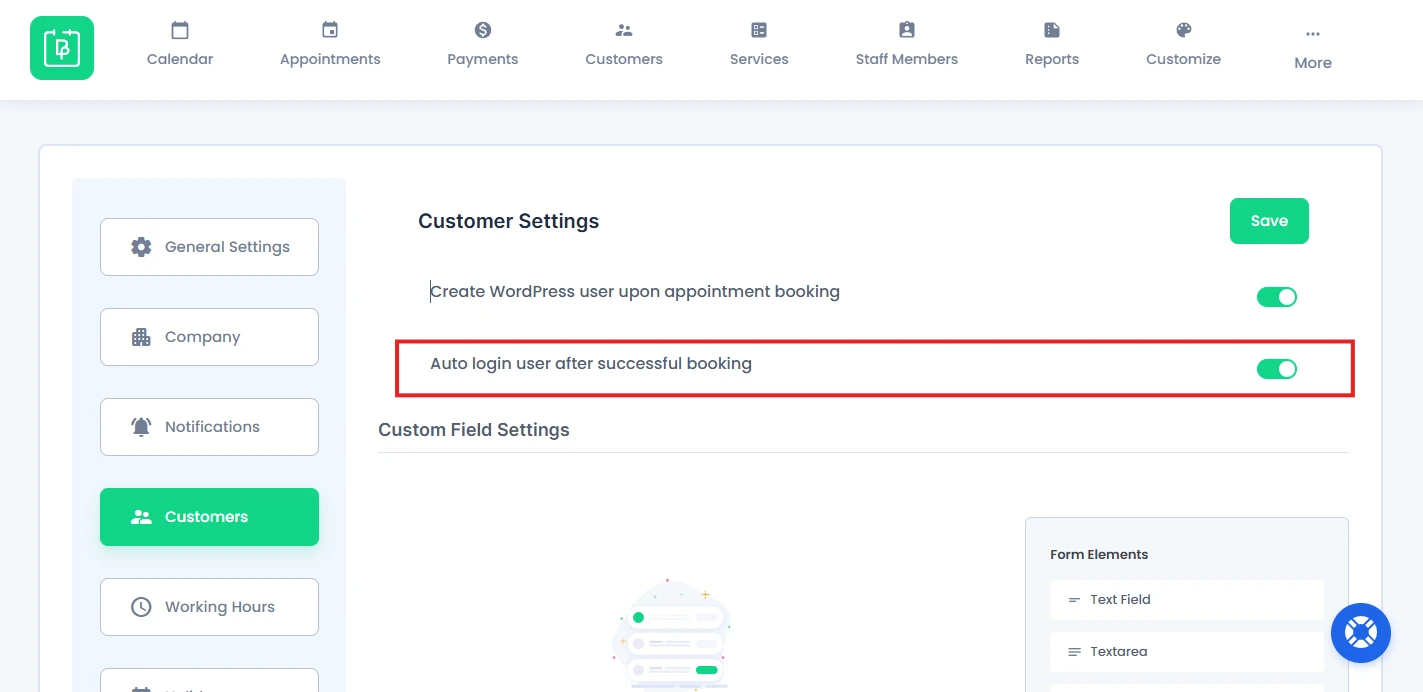The height and width of the screenshot is (692, 1423).
Task: Click the Textarea element icon
Action: (x=1074, y=652)
